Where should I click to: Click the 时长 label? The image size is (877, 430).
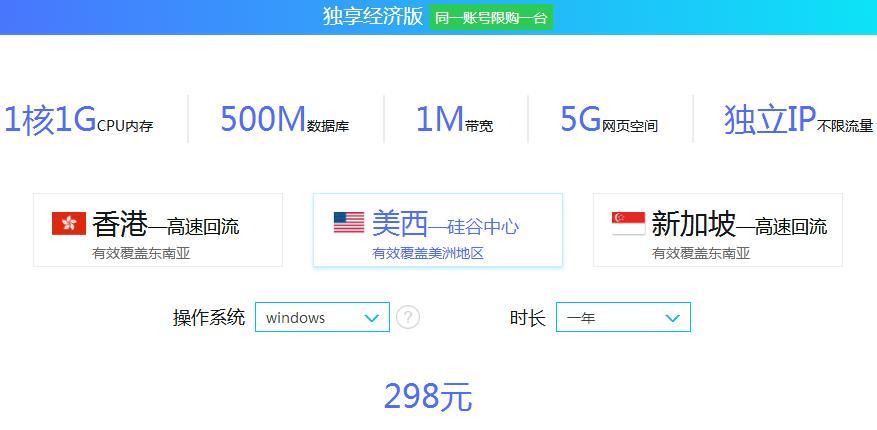coord(527,318)
